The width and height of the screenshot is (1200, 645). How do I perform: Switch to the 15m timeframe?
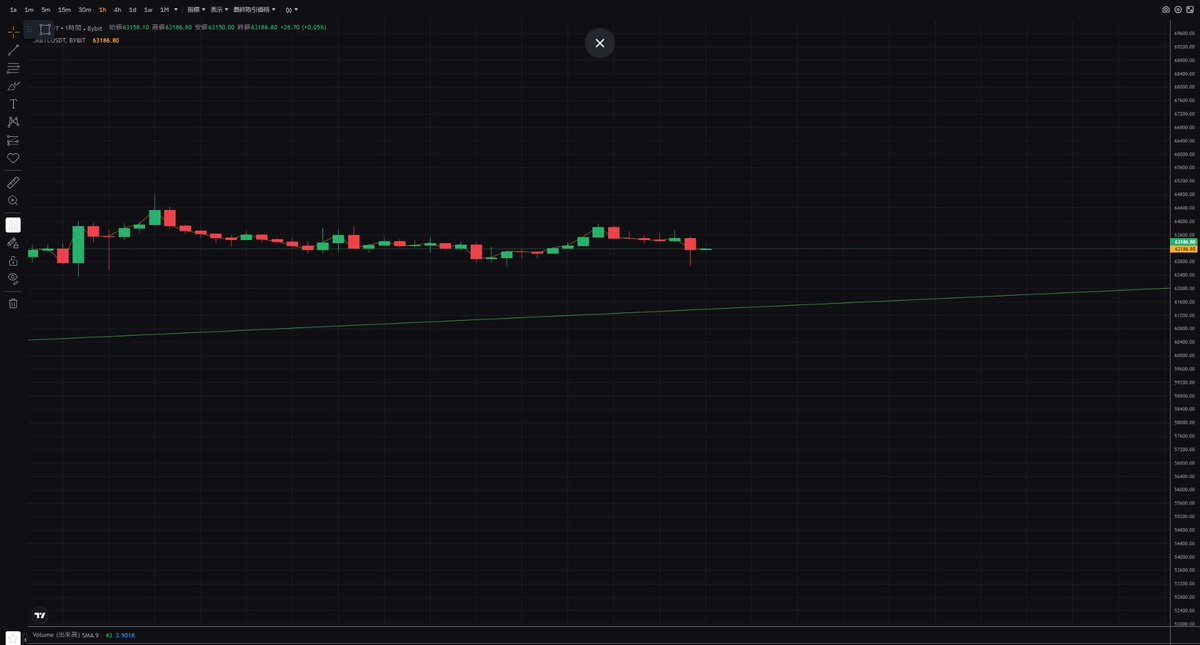point(64,9)
